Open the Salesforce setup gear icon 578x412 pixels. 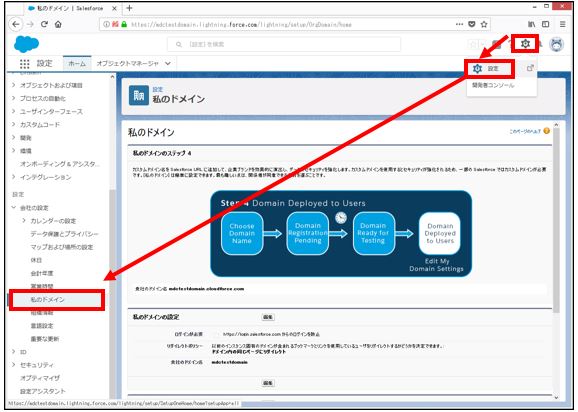(525, 44)
